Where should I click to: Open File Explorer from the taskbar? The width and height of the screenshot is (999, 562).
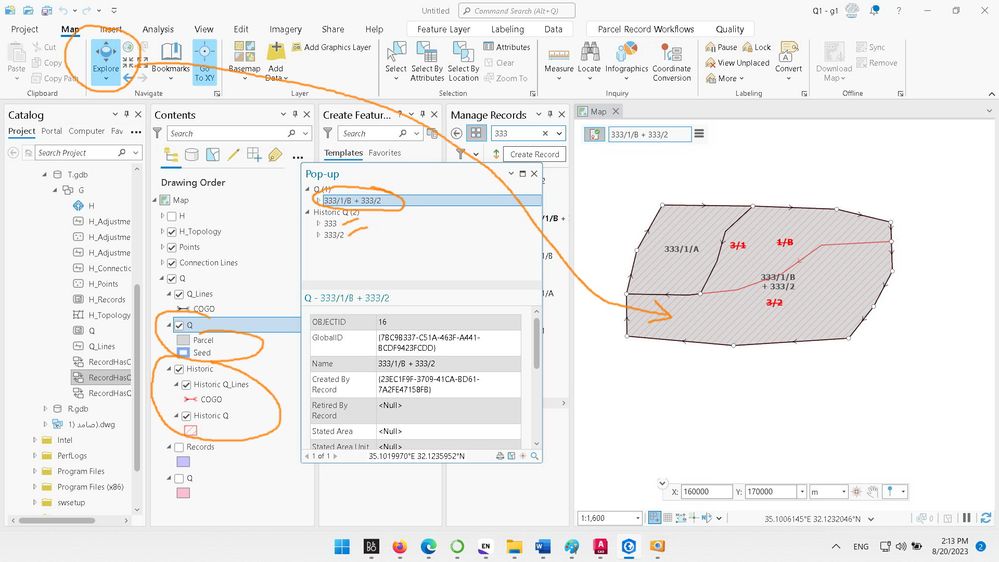514,546
